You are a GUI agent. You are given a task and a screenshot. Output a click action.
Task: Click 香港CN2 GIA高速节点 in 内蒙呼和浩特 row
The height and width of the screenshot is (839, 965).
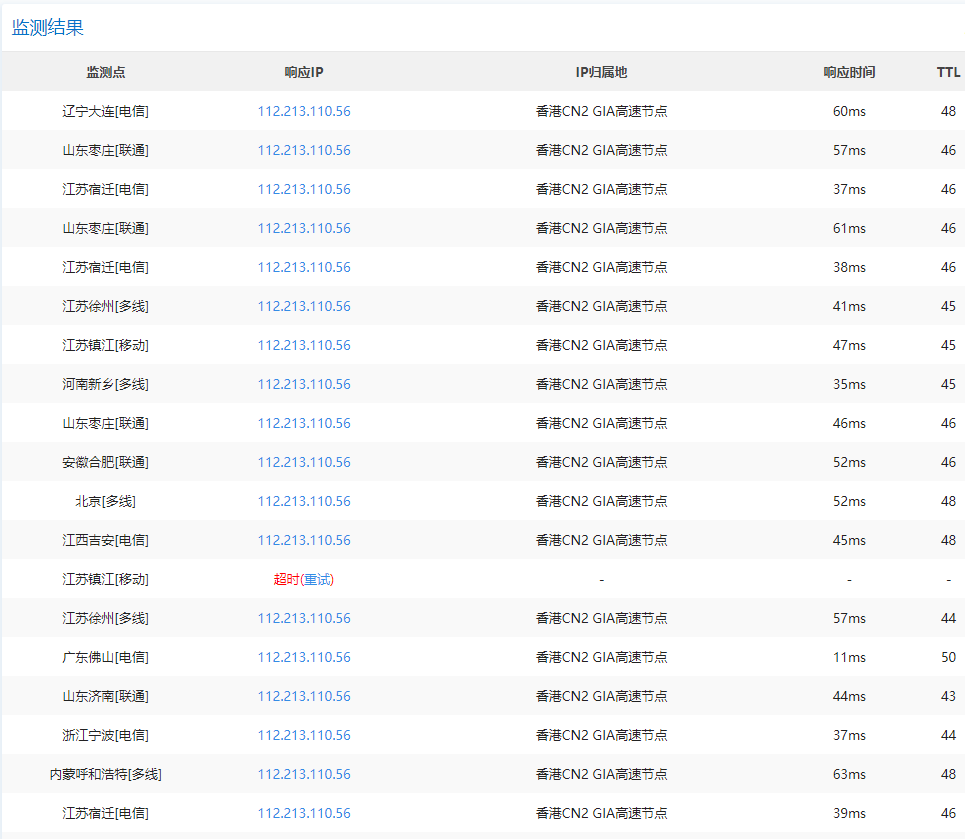click(601, 774)
